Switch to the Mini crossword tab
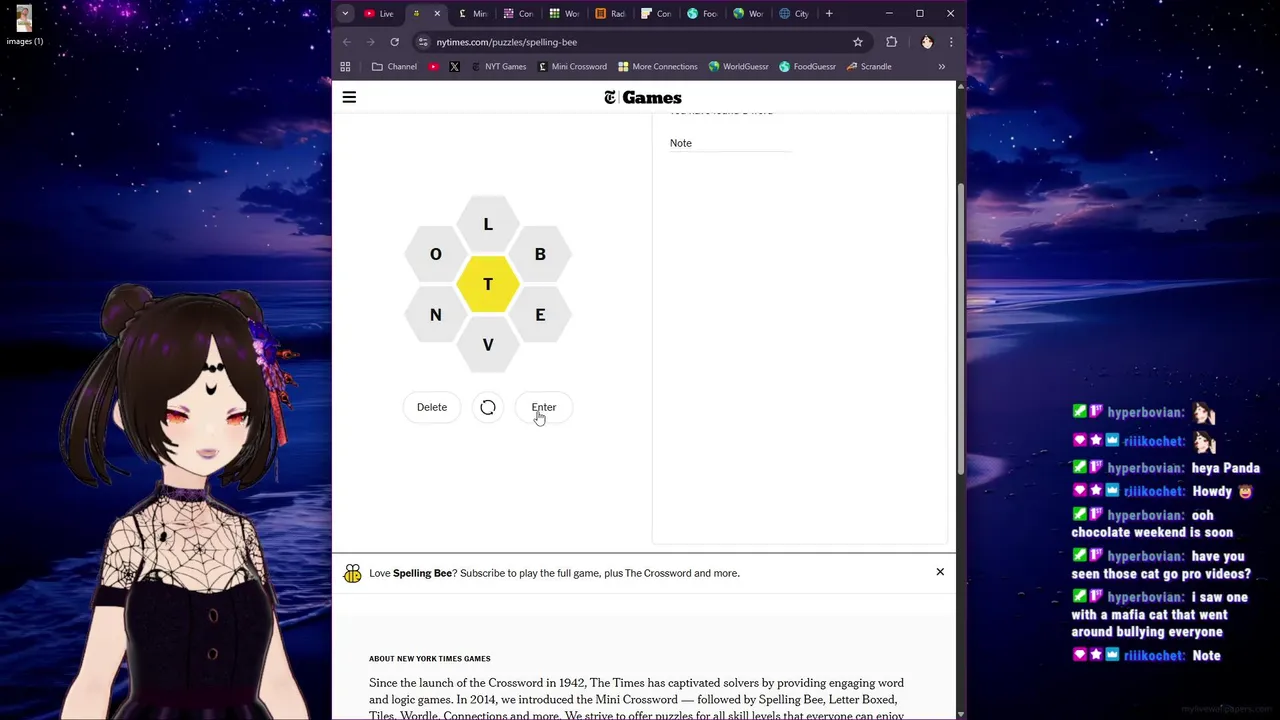The width and height of the screenshot is (1280, 720). [x=473, y=13]
